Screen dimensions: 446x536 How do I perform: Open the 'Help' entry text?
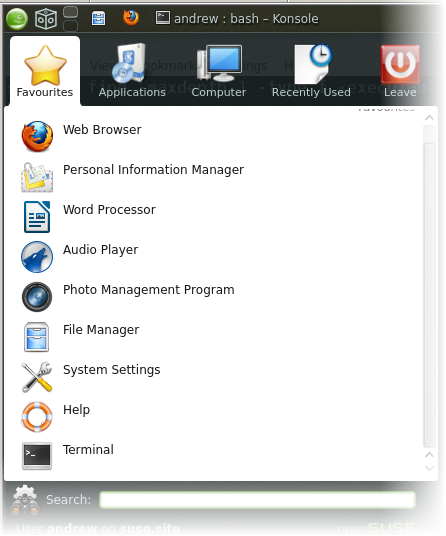[77, 410]
